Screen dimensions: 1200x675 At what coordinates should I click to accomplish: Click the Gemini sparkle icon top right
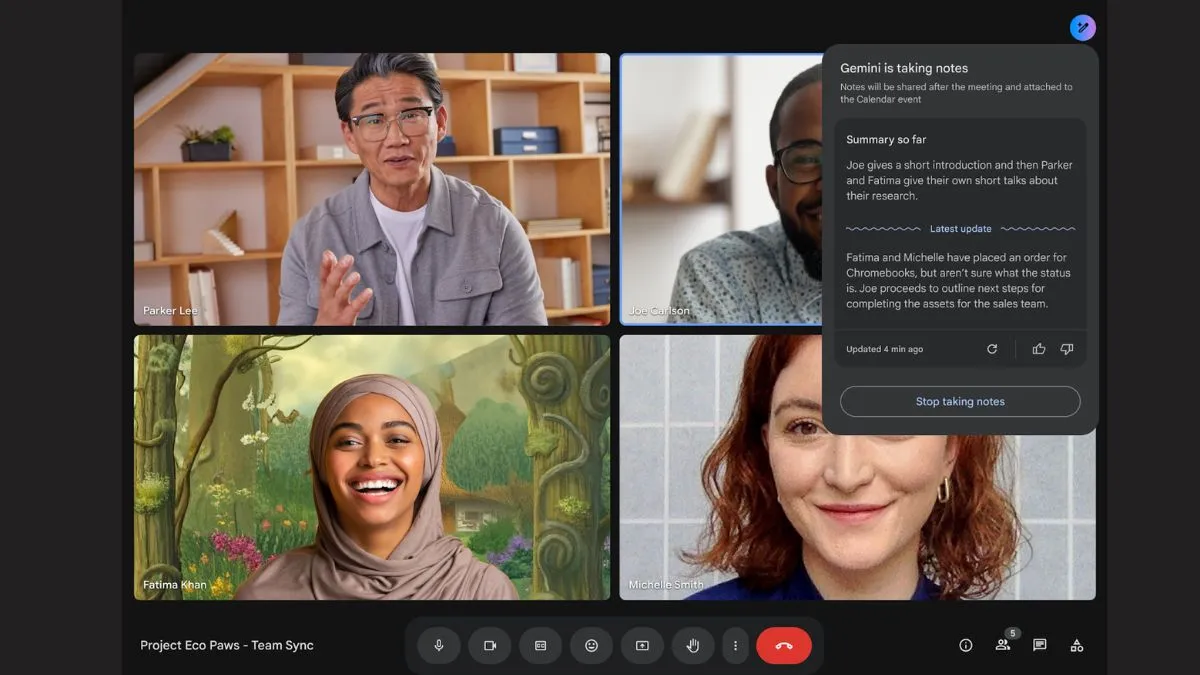[x=1082, y=27]
